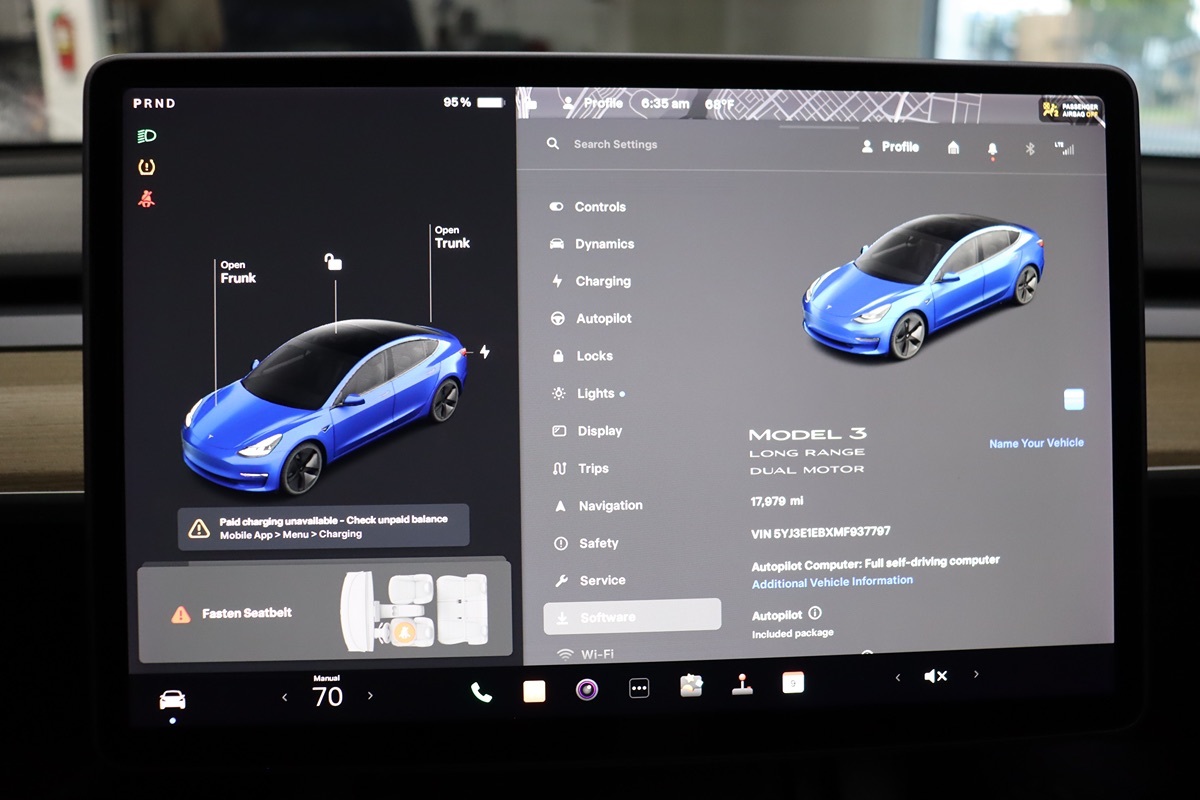Tap Open Frunk button
This screenshot has width=1200, height=800.
(x=238, y=272)
